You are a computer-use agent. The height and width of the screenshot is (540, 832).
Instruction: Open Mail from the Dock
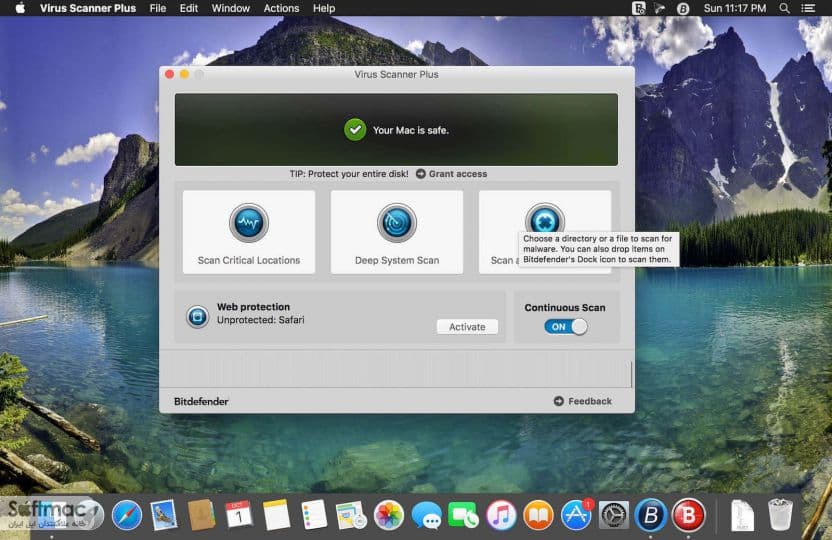coord(164,515)
